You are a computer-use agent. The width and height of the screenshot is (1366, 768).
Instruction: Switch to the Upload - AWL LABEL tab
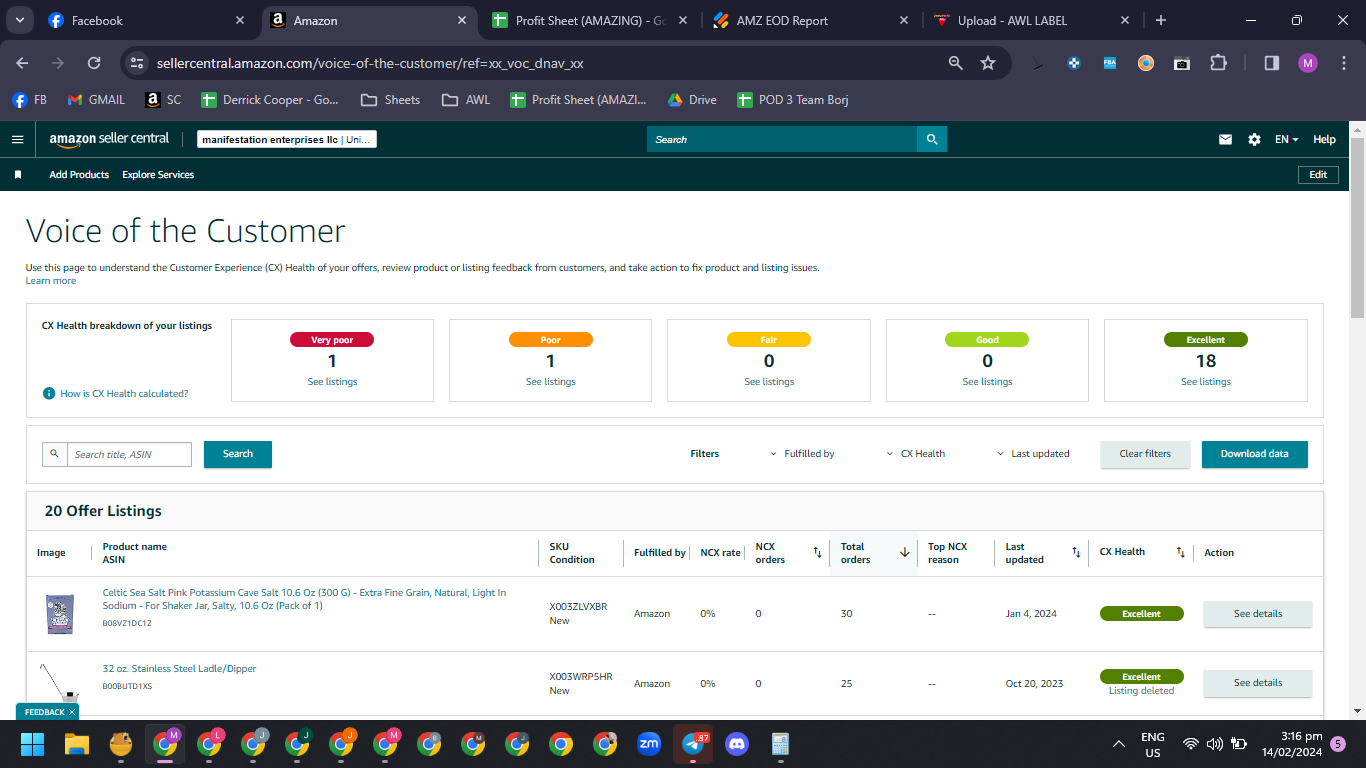coord(1032,20)
